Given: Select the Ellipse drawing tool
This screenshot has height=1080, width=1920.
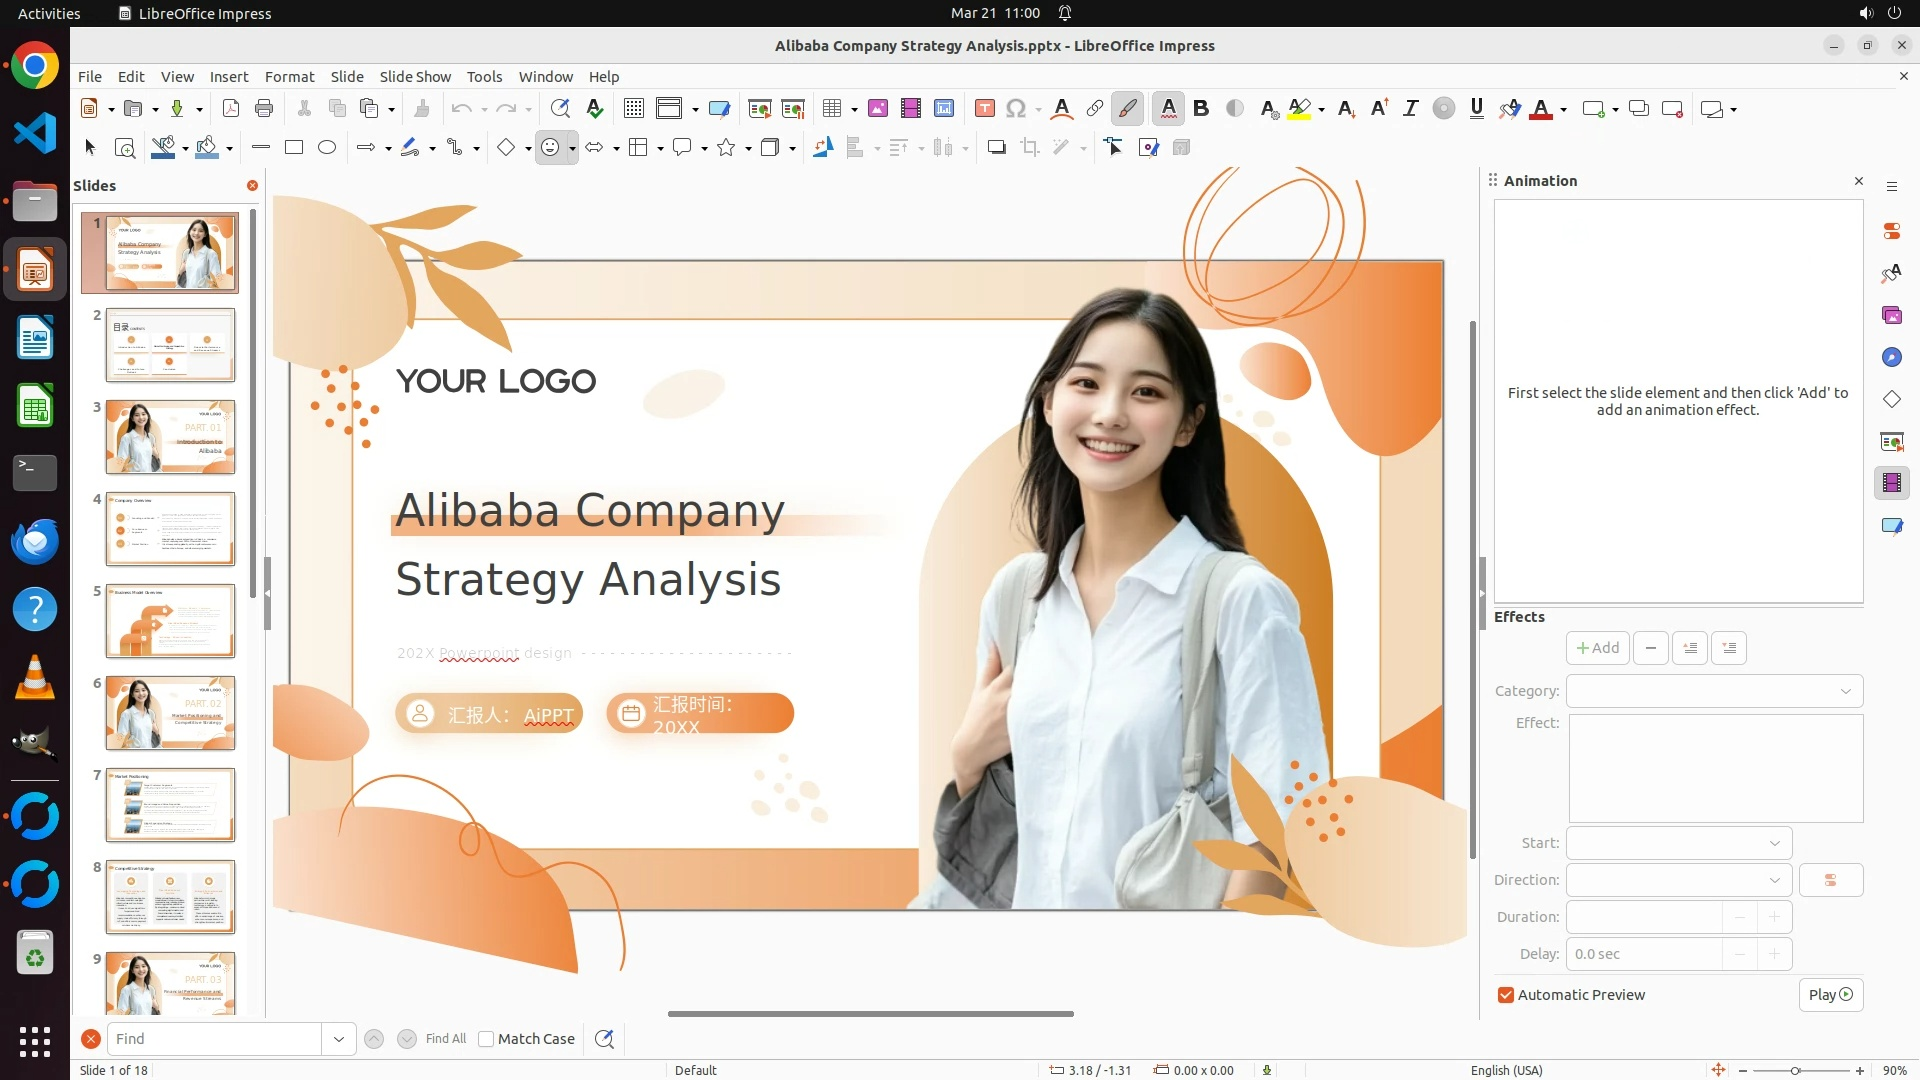Looking at the screenshot, I should tap(327, 148).
